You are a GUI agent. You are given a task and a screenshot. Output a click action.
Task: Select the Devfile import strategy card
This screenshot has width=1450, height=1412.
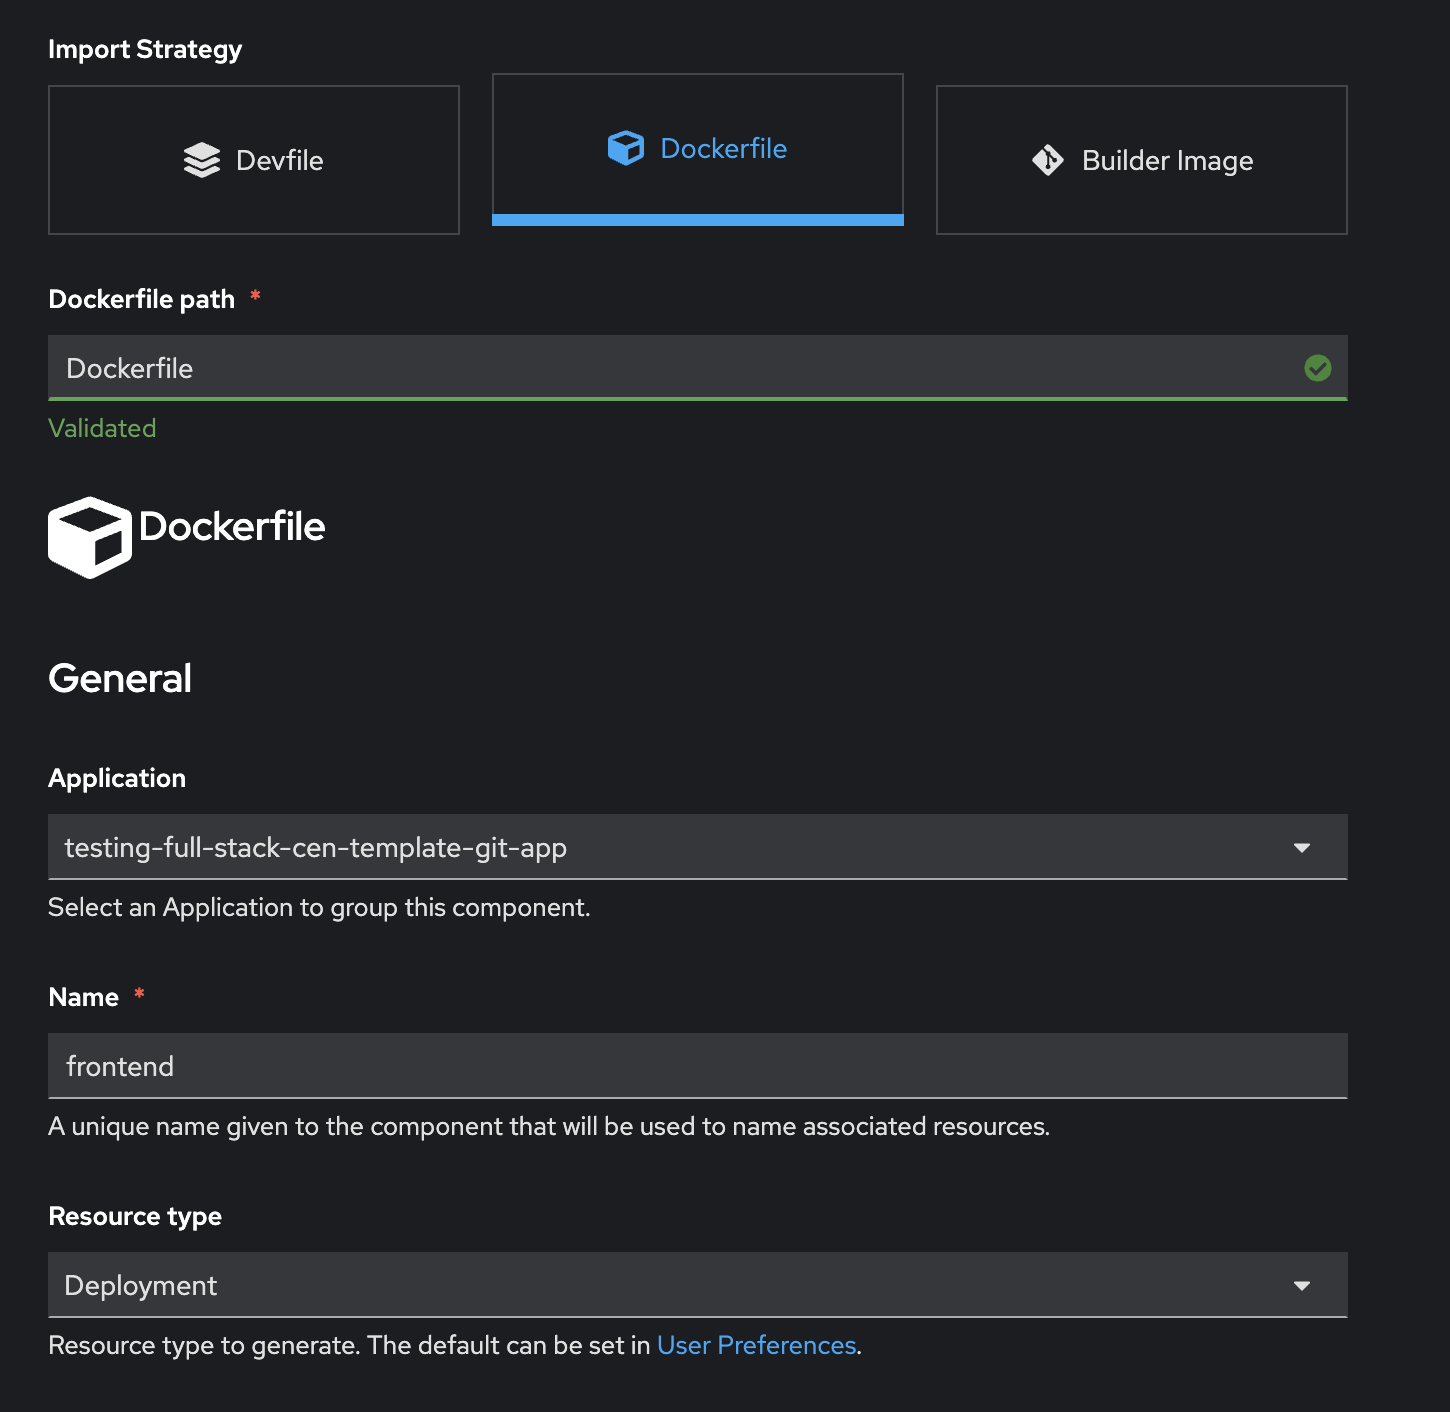point(254,160)
